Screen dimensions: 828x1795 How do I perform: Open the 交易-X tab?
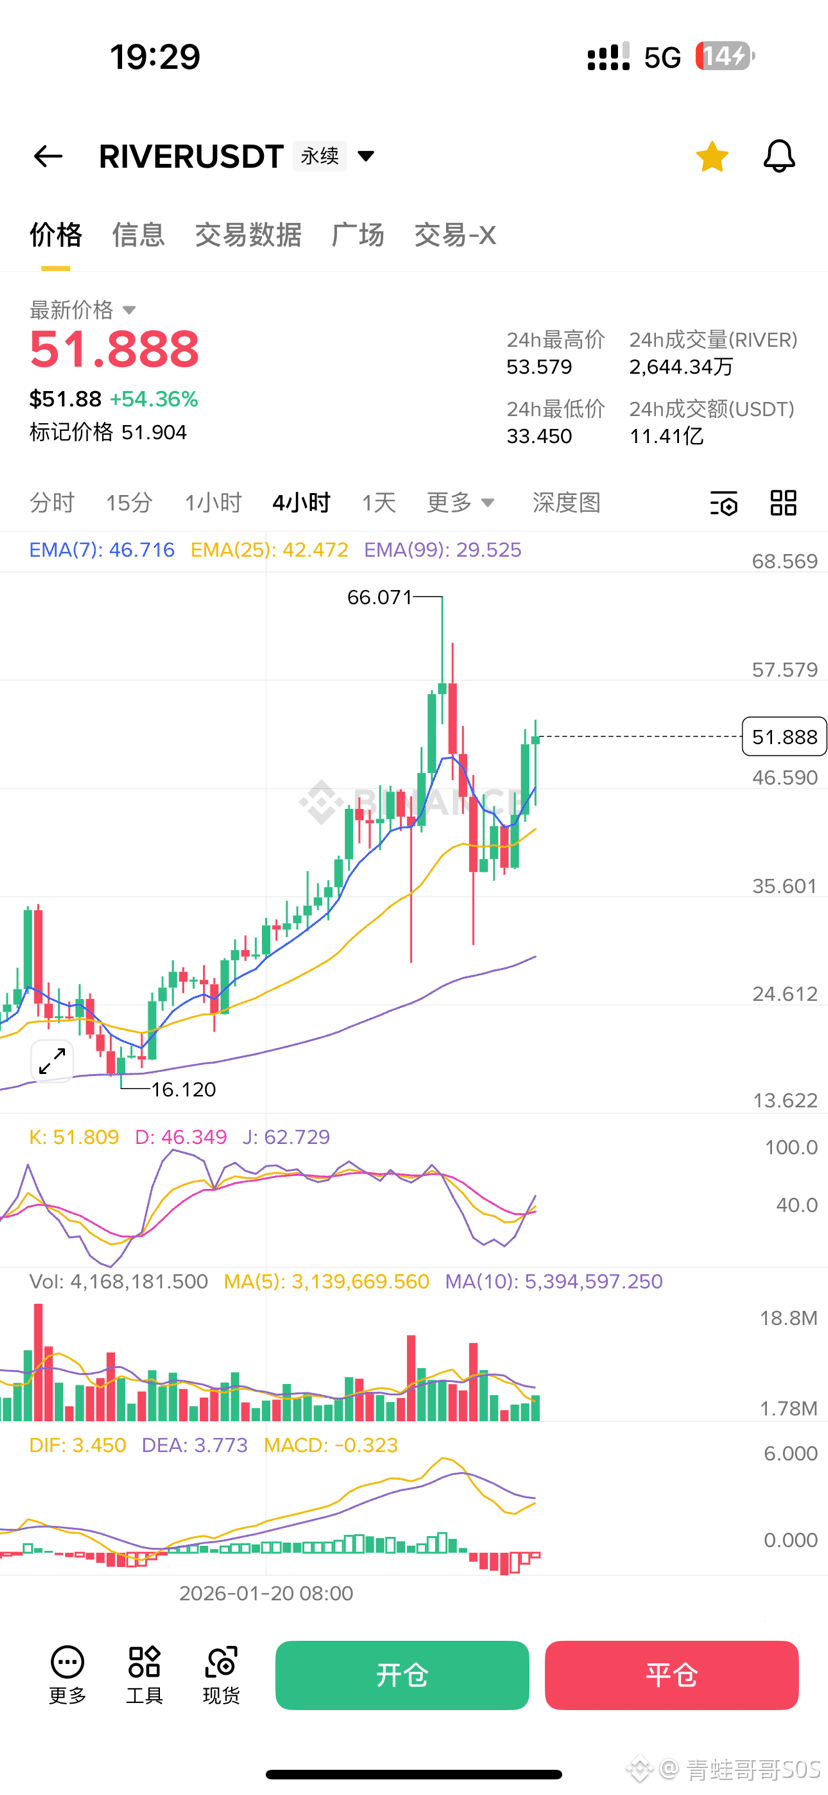pyautogui.click(x=455, y=235)
